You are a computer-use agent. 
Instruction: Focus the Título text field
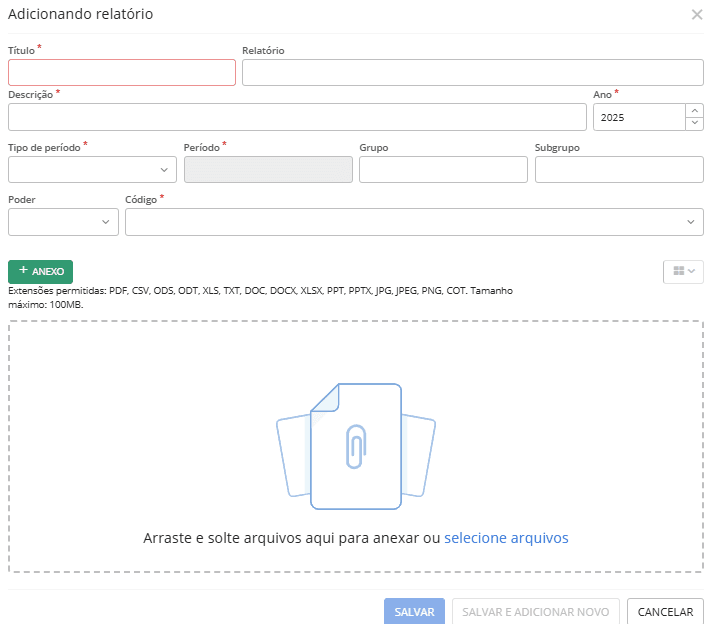122,73
